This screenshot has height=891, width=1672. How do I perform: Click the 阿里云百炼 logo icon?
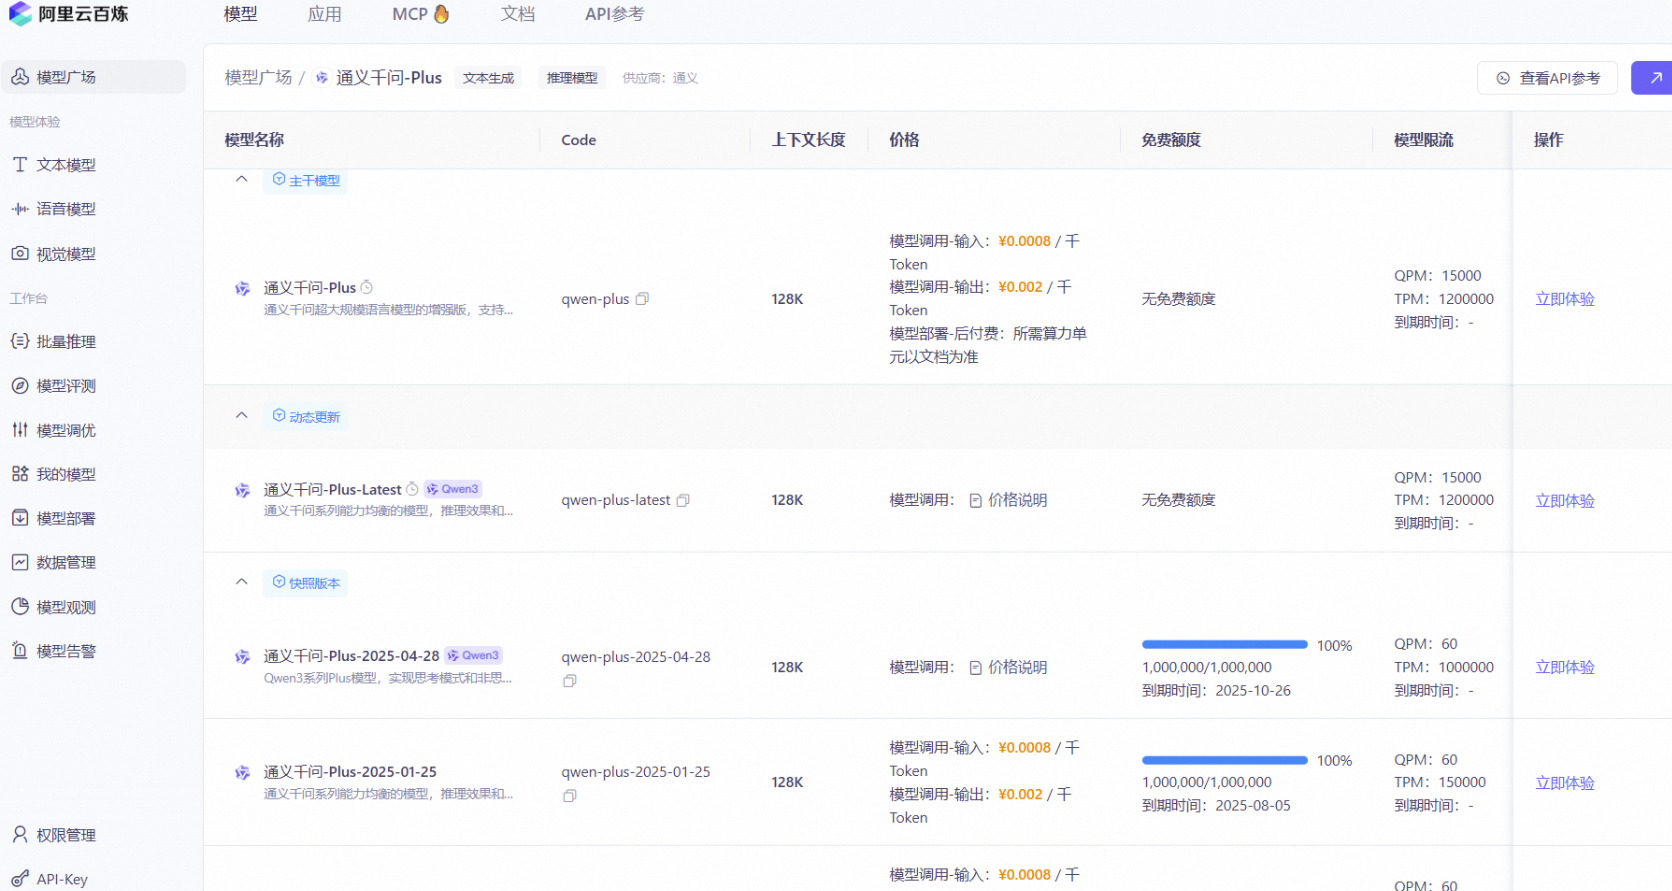pyautogui.click(x=20, y=14)
